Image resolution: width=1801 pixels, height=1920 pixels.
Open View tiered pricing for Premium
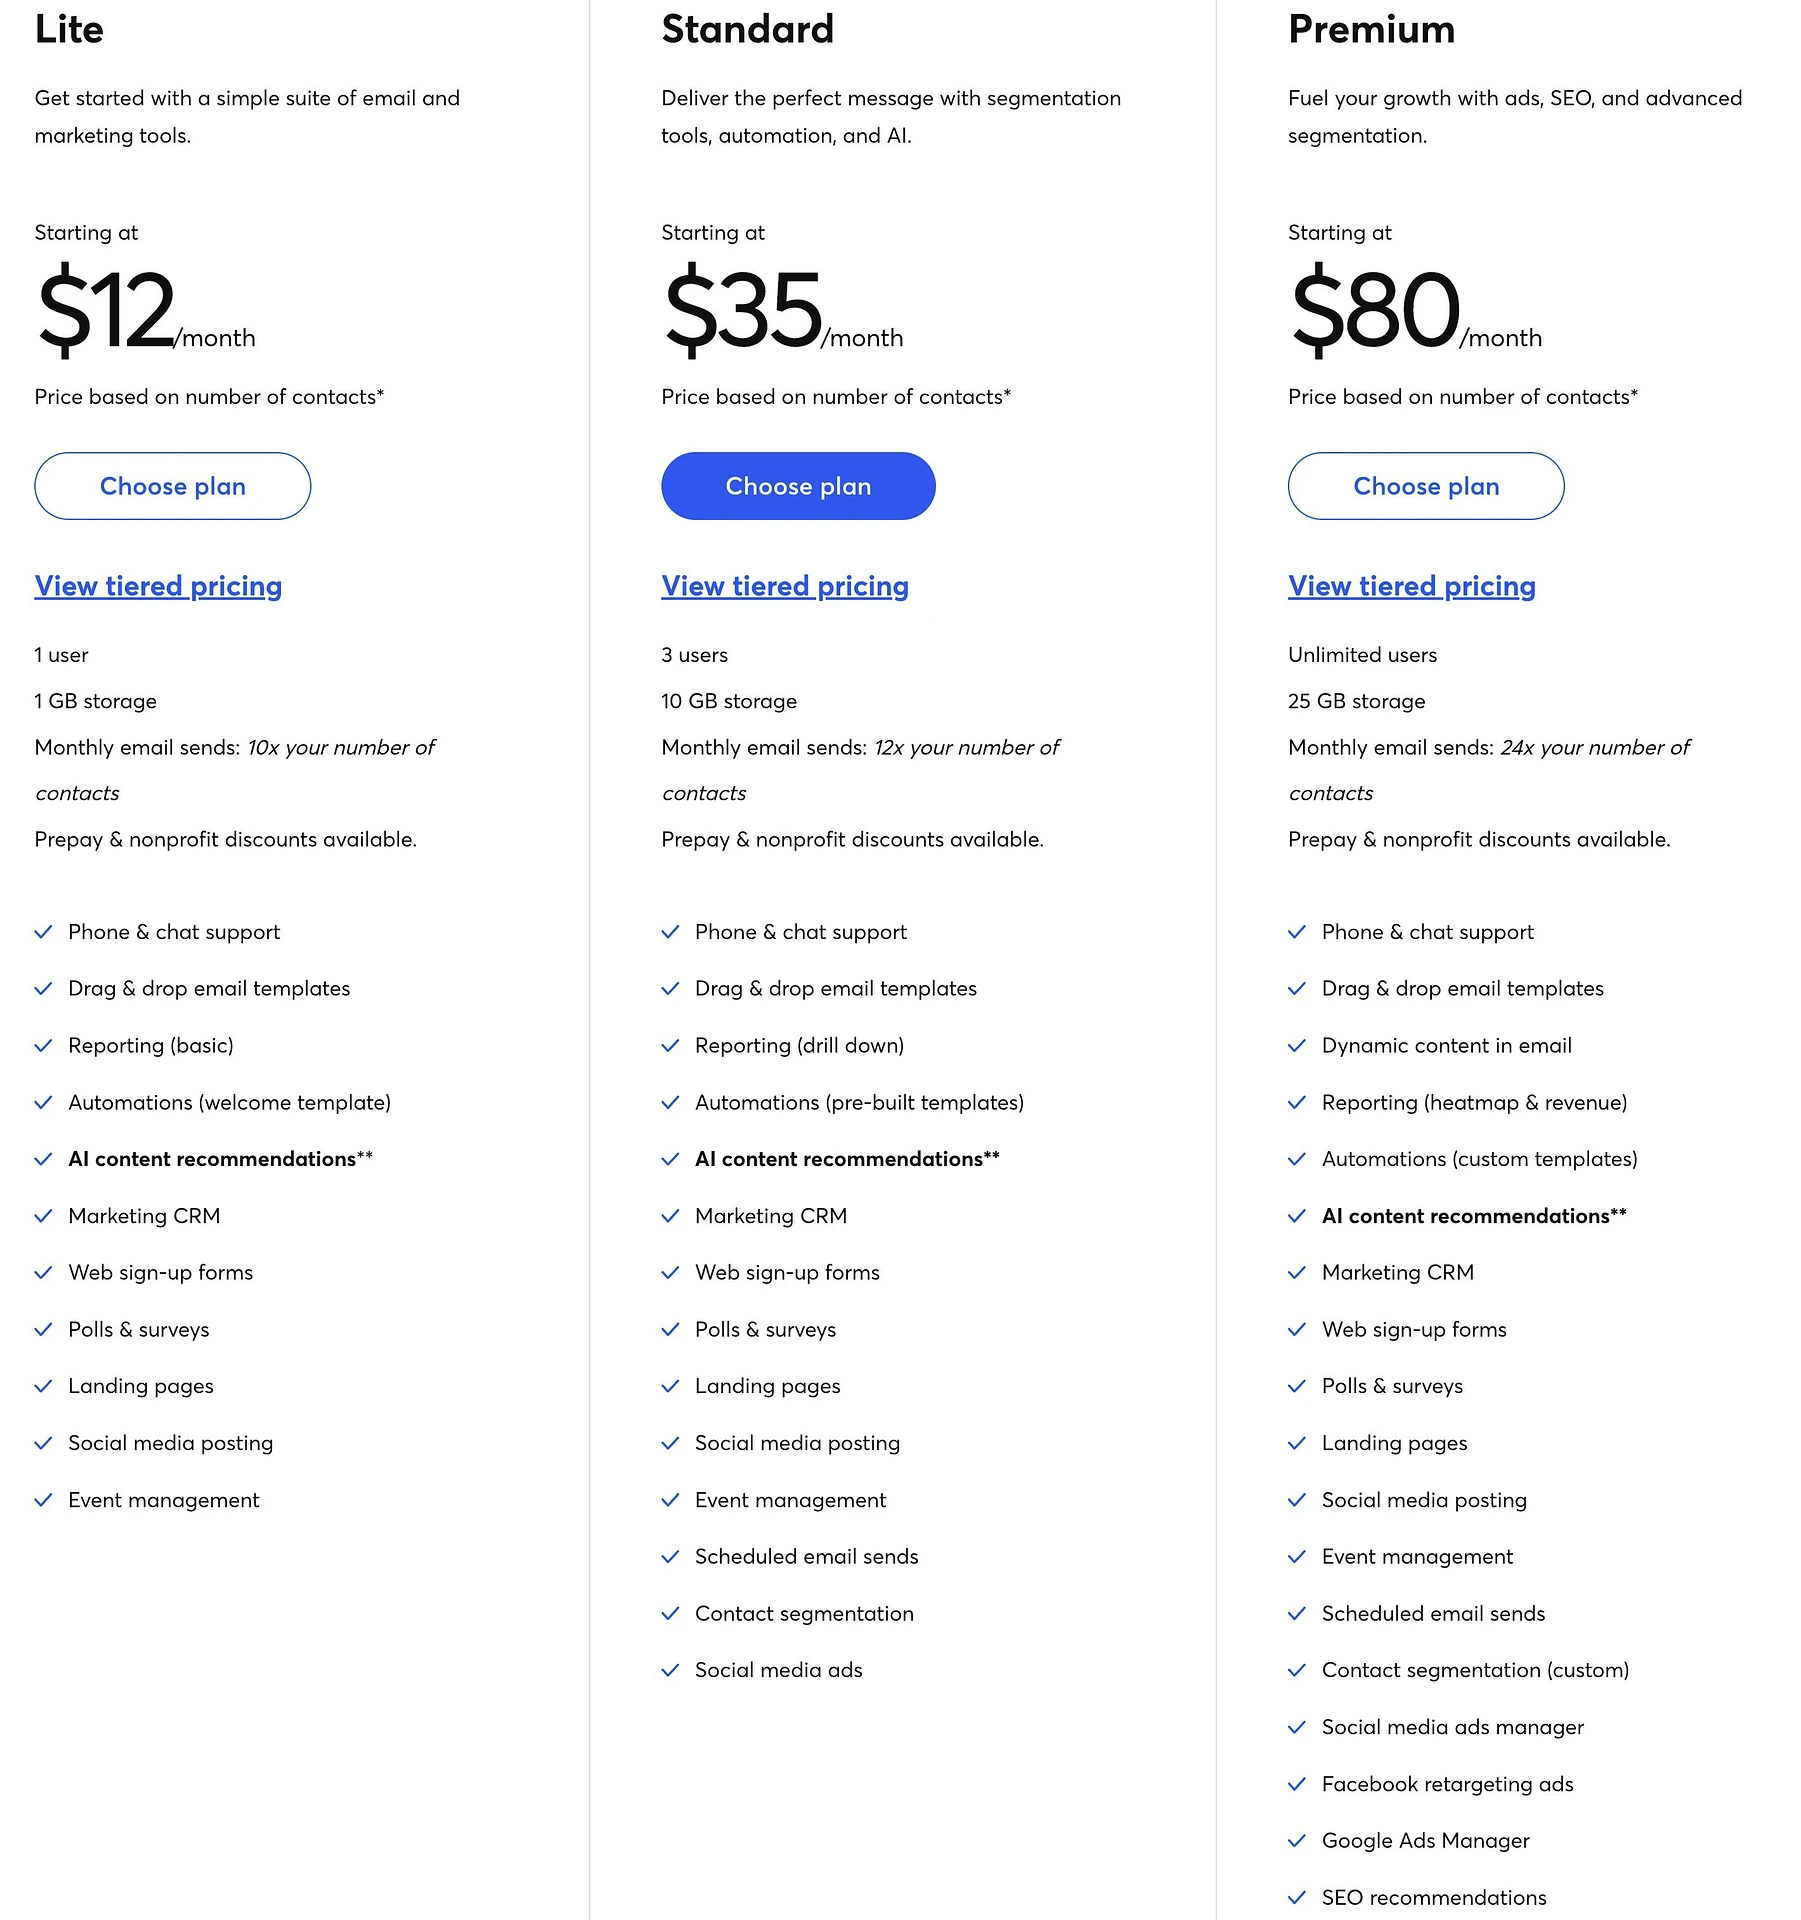tap(1411, 586)
